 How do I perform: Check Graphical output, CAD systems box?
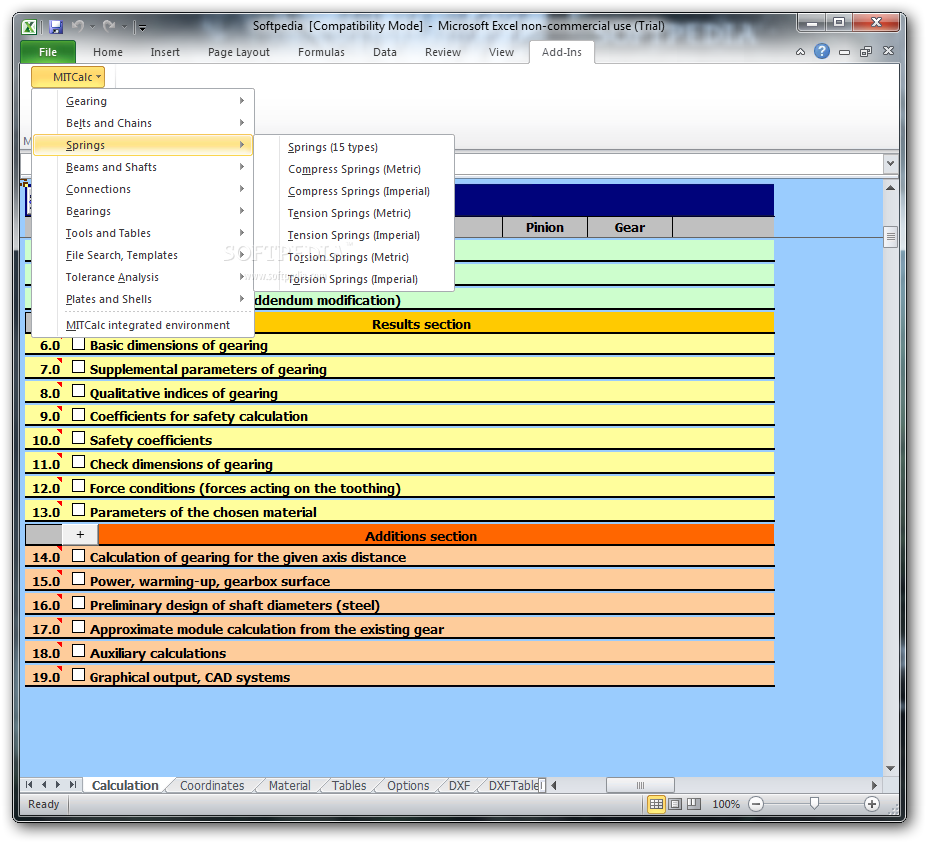pyautogui.click(x=78, y=675)
